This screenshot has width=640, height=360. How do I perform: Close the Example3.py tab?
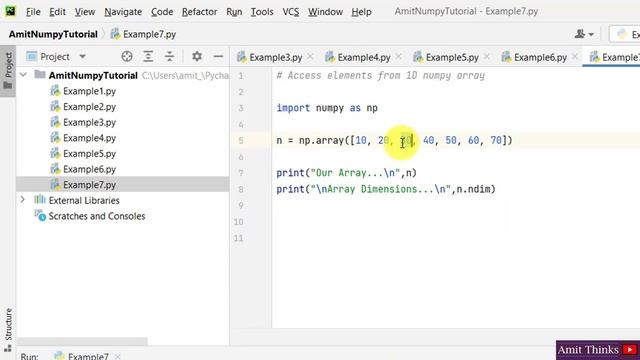tap(311, 57)
